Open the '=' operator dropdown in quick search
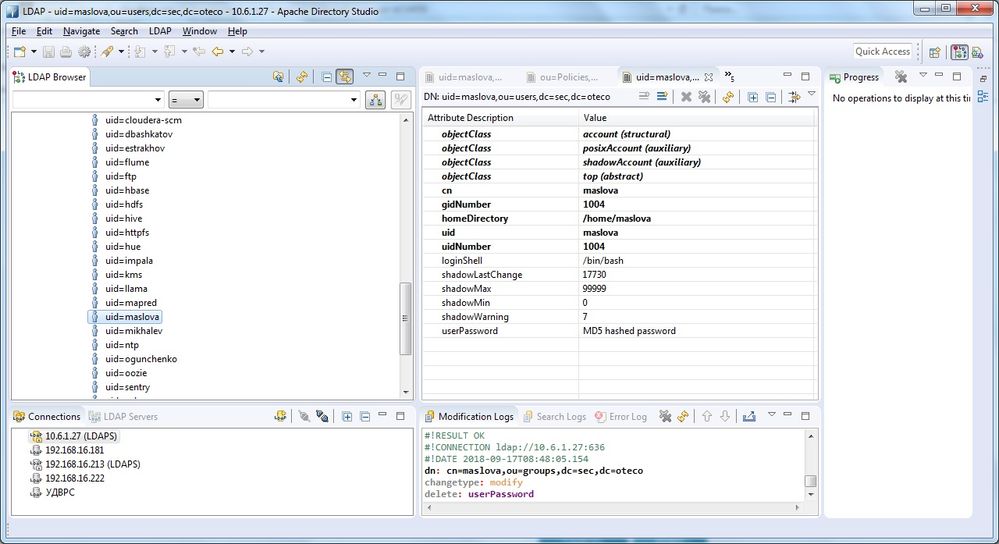This screenshot has width=999, height=544. (x=186, y=99)
